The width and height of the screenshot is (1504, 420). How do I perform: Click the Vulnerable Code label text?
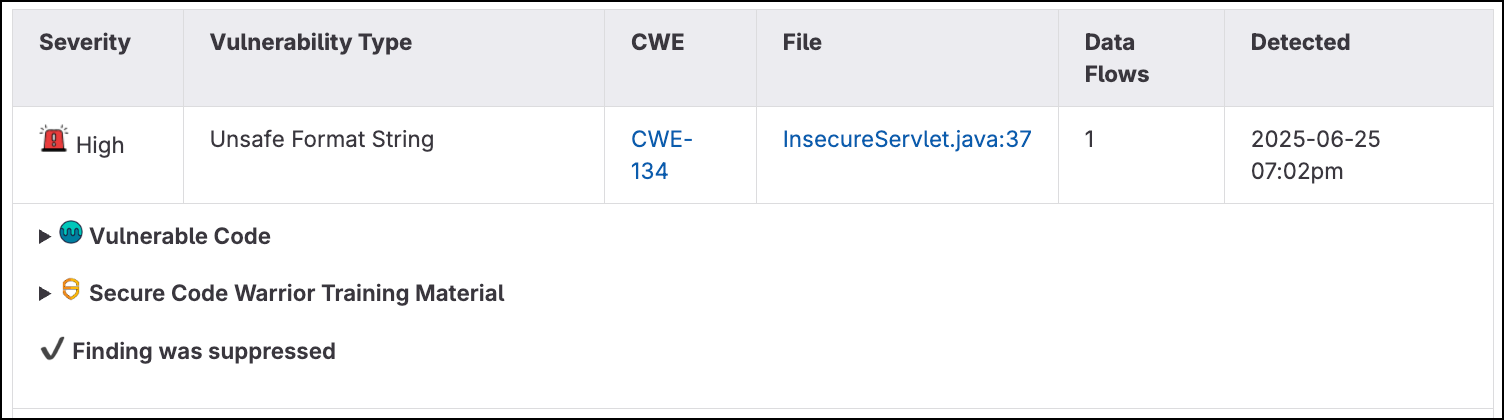tap(180, 237)
